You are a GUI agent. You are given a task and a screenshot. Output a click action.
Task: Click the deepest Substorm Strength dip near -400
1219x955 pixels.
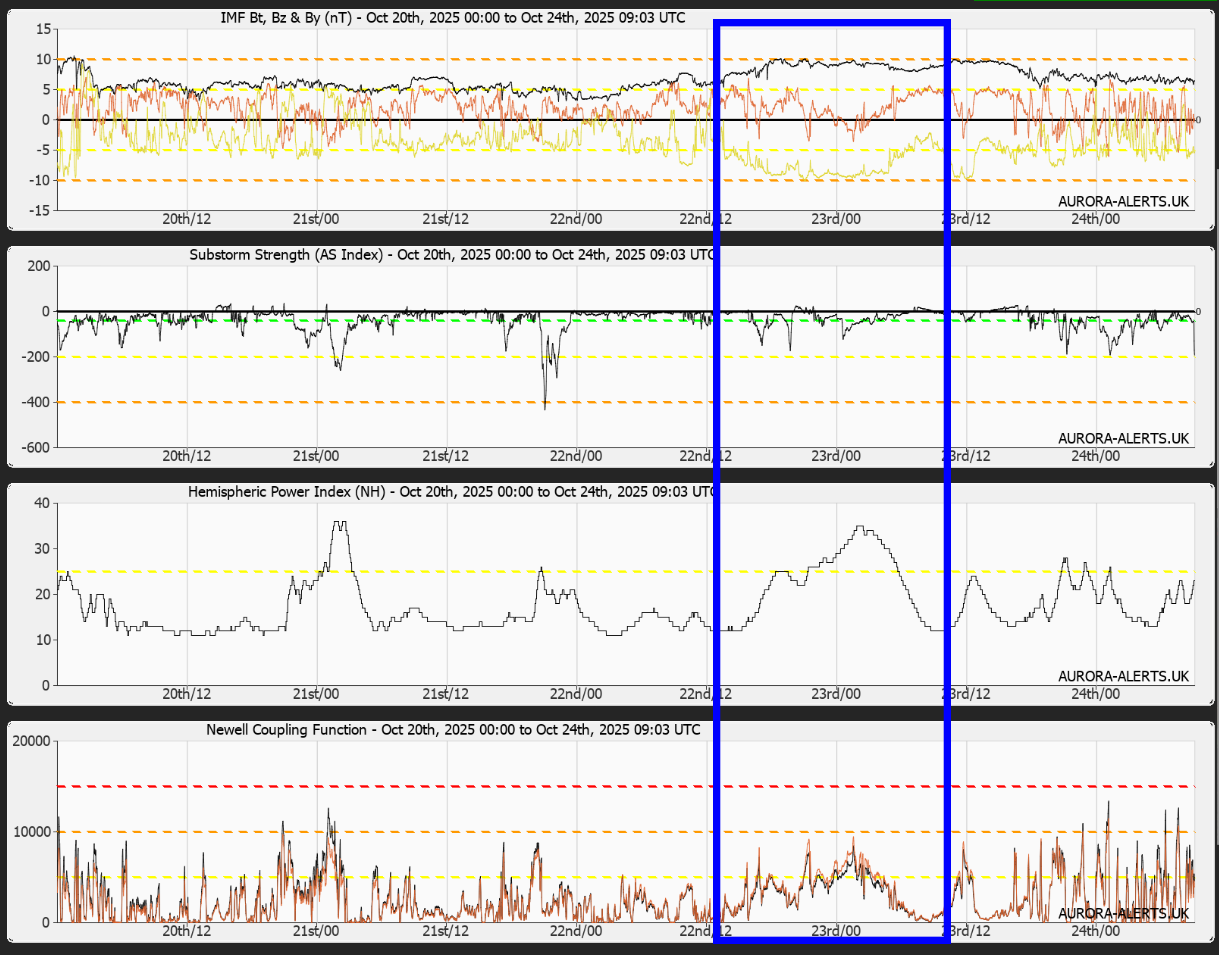[545, 407]
